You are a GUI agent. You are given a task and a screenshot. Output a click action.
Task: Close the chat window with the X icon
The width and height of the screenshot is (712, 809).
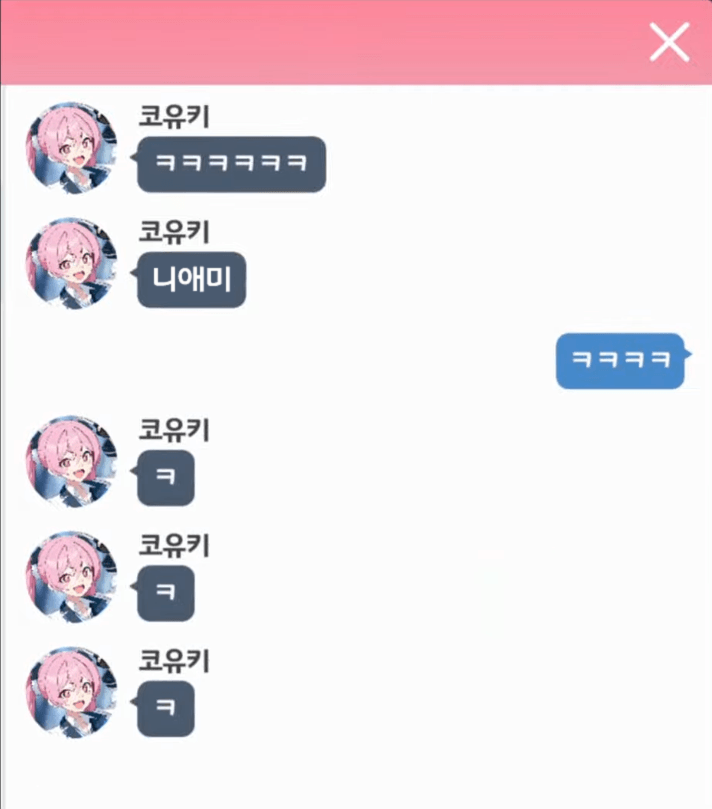[x=669, y=42]
